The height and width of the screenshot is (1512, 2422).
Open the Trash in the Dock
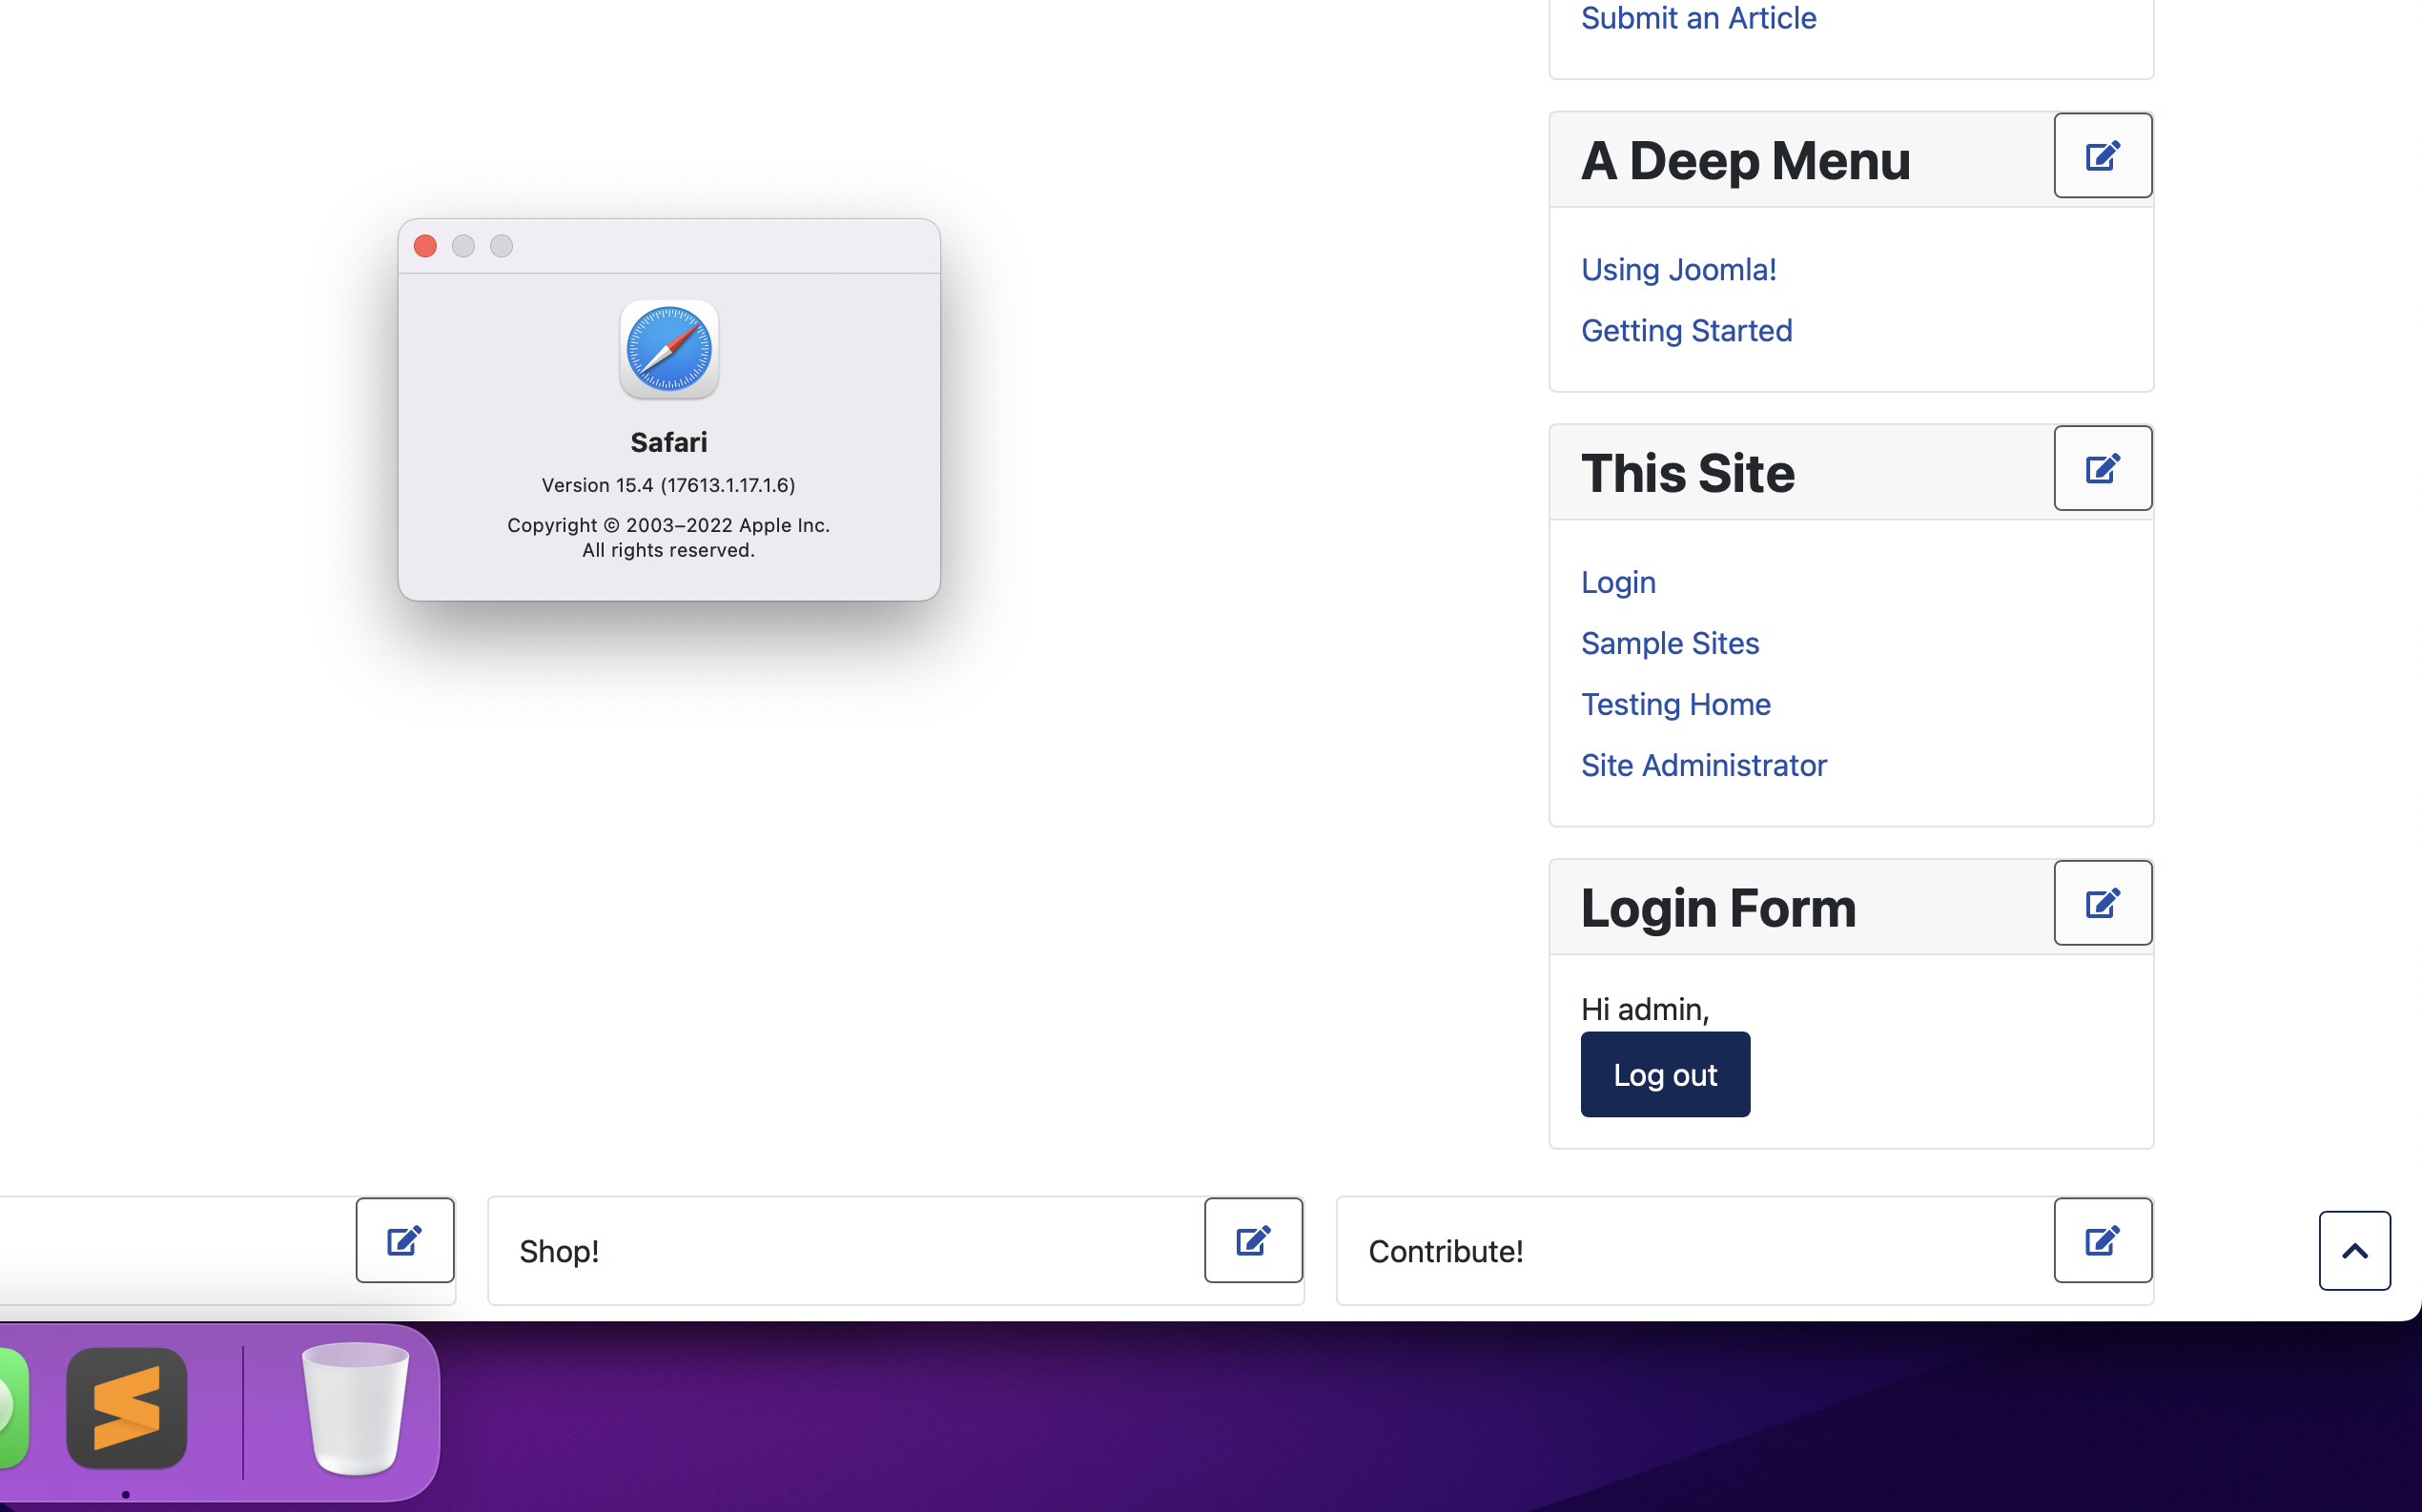355,1408
